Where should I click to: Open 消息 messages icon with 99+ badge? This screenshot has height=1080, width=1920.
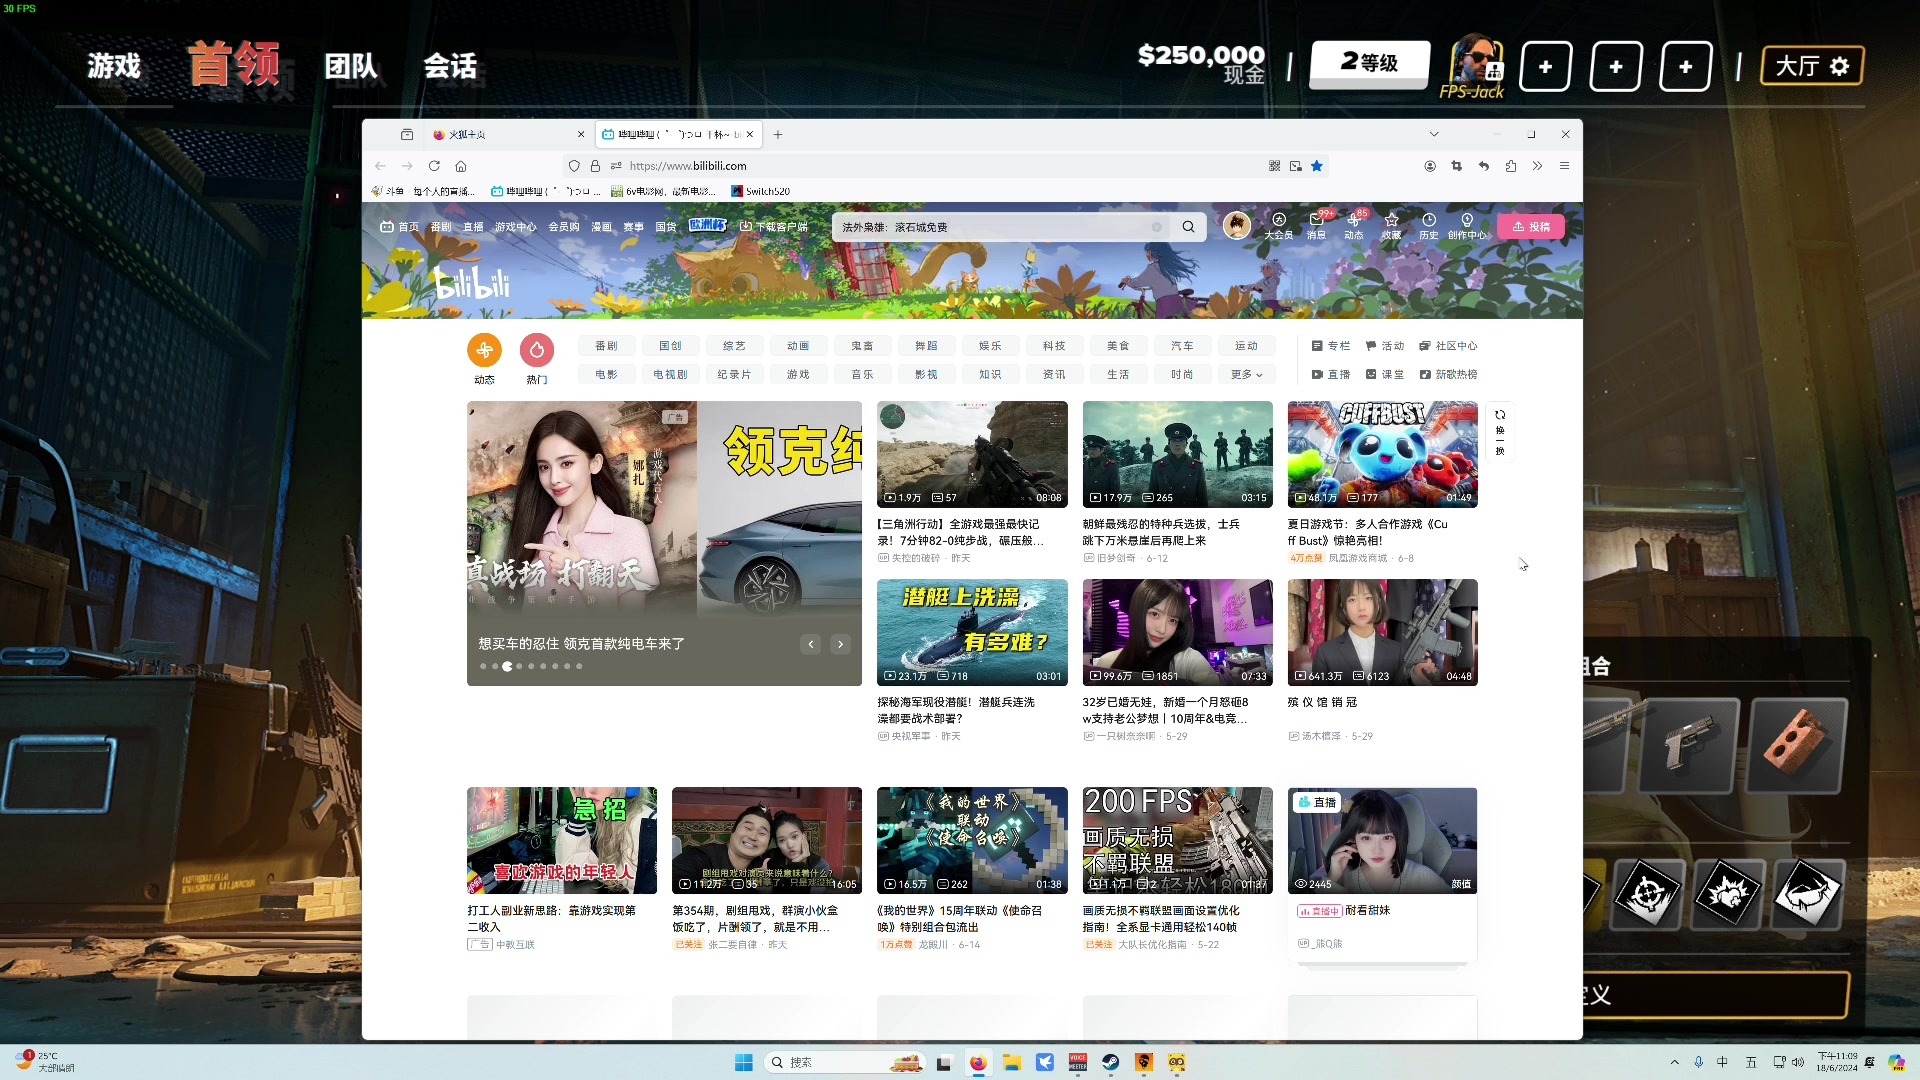1317,226
